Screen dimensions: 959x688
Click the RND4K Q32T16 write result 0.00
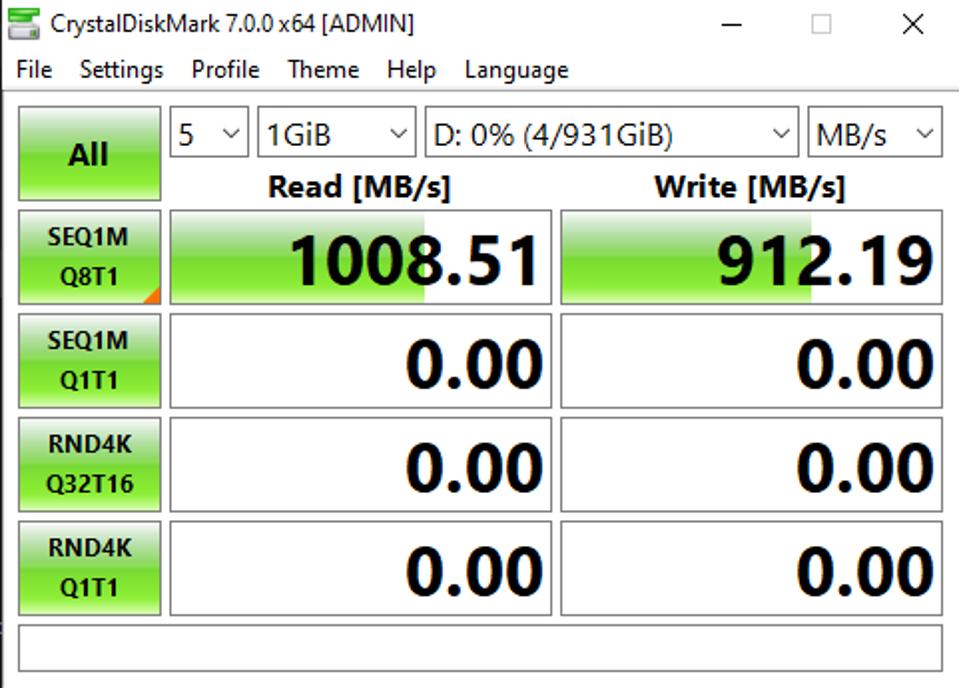[751, 464]
